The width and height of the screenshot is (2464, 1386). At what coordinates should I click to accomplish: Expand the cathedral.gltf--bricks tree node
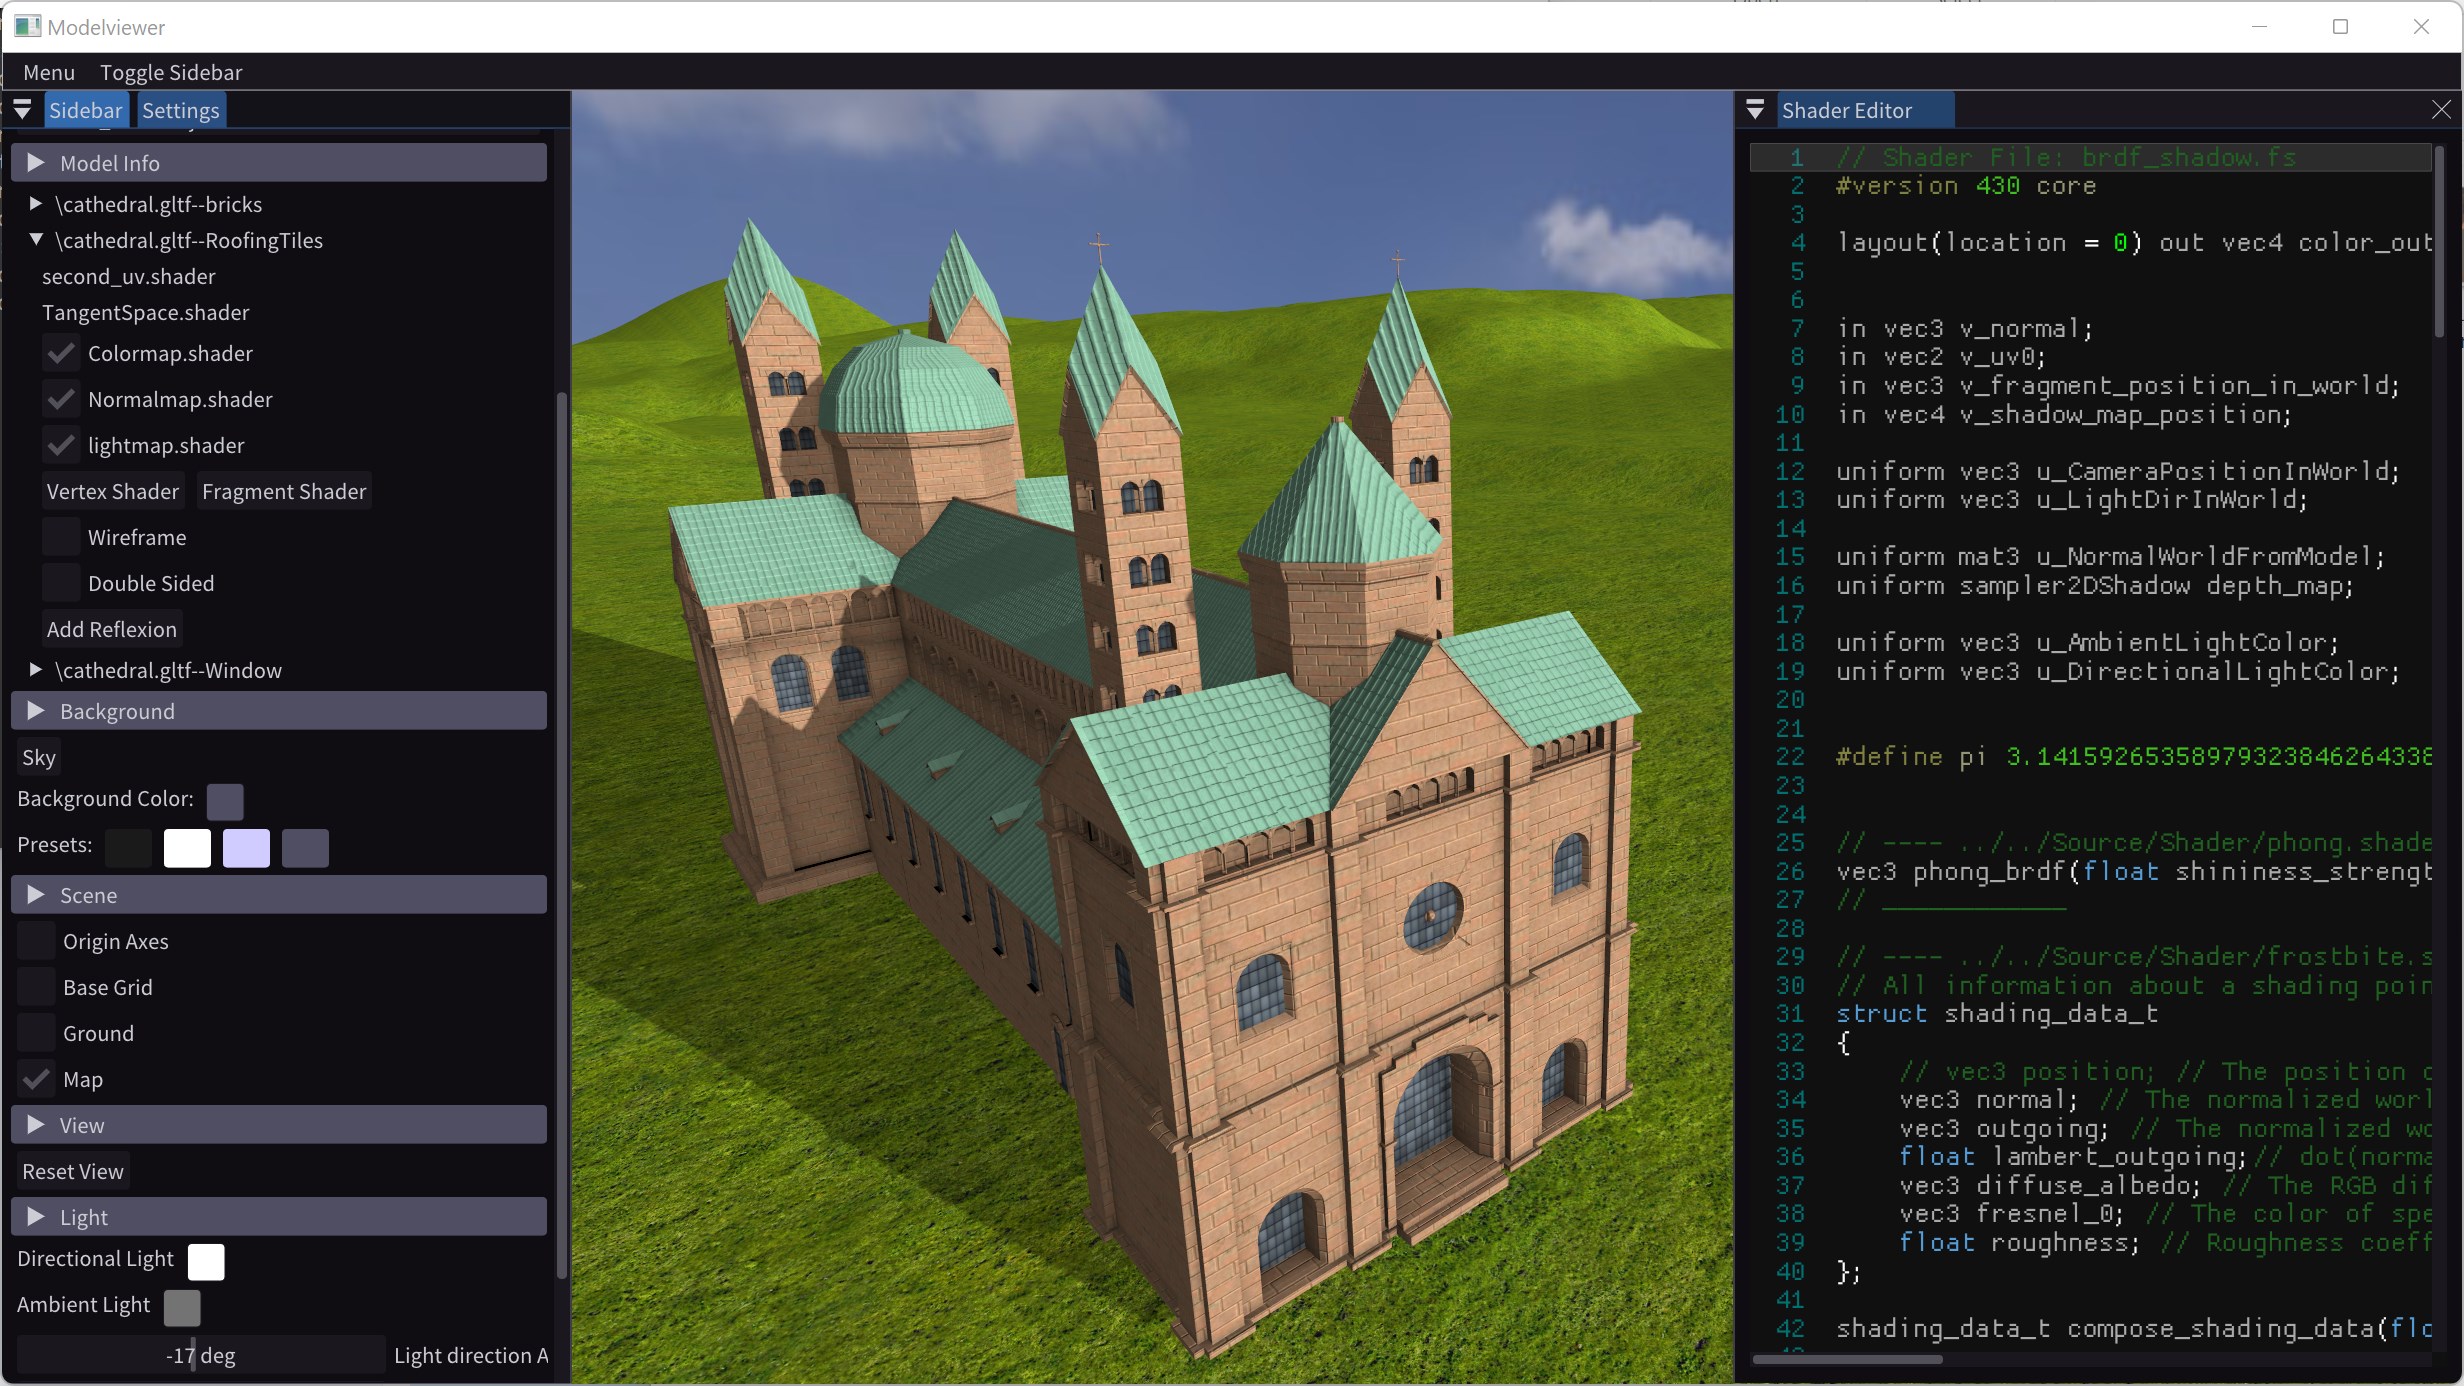pos(36,204)
